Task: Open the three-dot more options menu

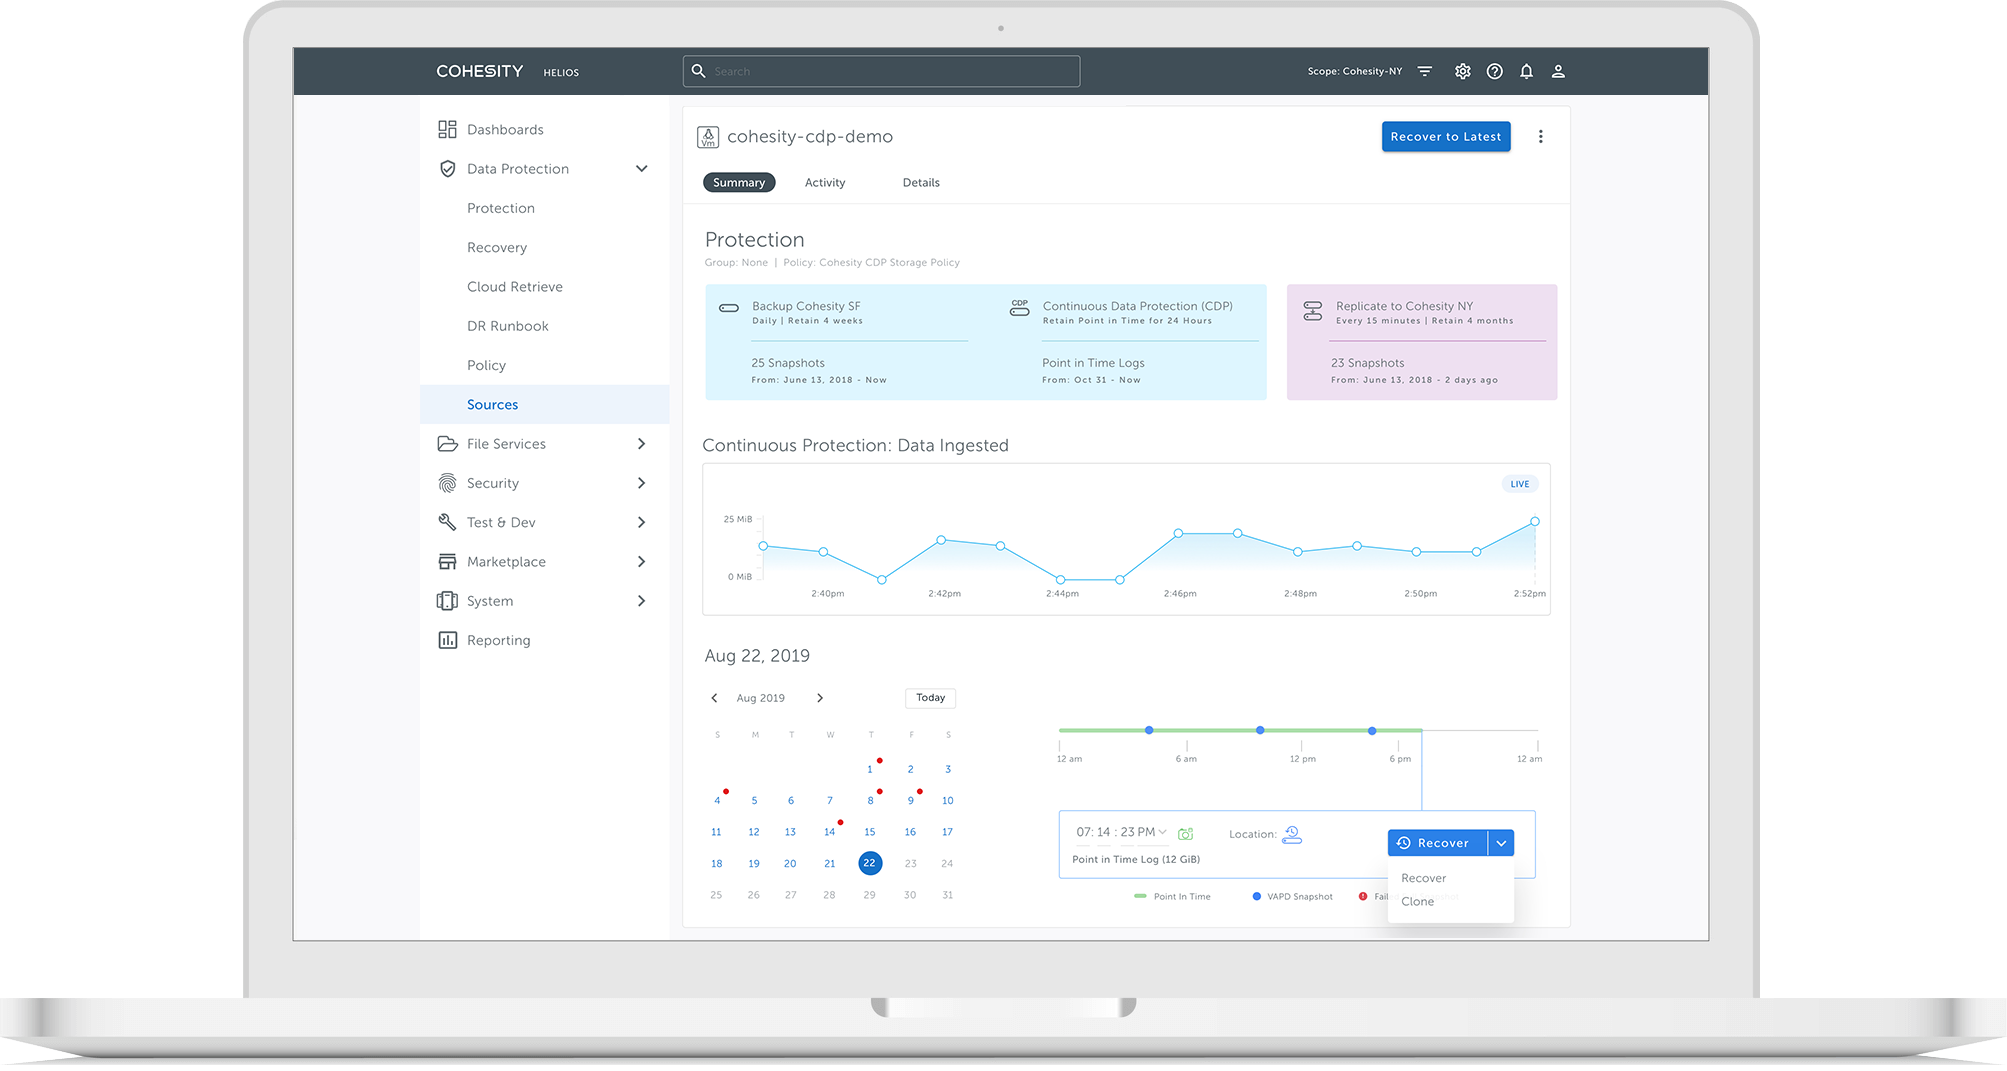Action: 1541,137
